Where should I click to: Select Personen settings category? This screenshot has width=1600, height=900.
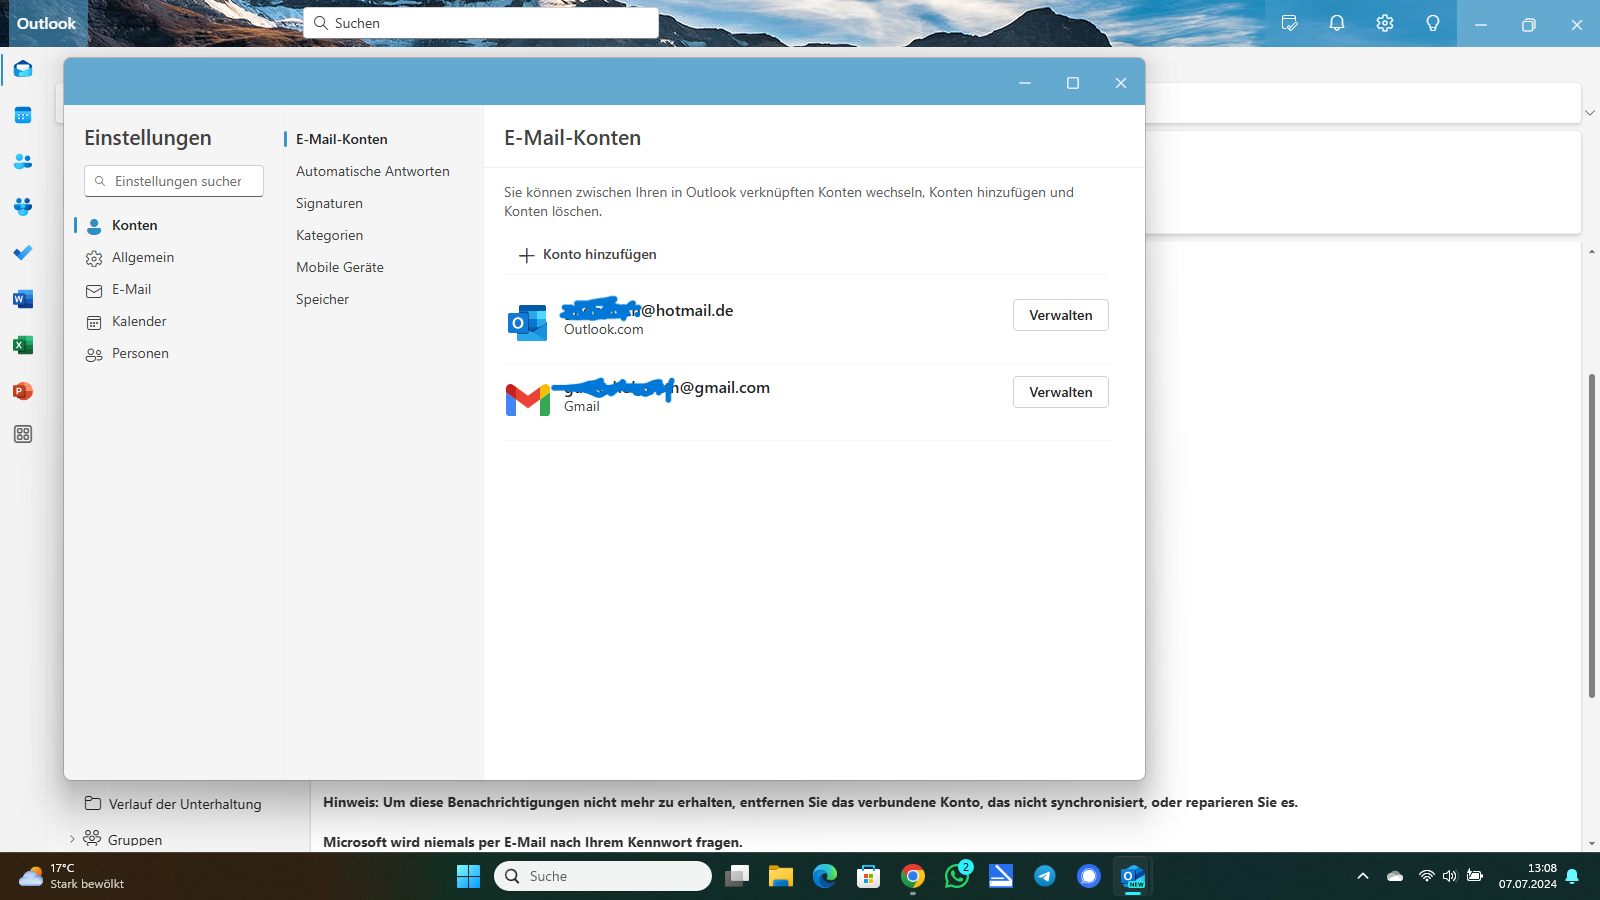coord(140,353)
